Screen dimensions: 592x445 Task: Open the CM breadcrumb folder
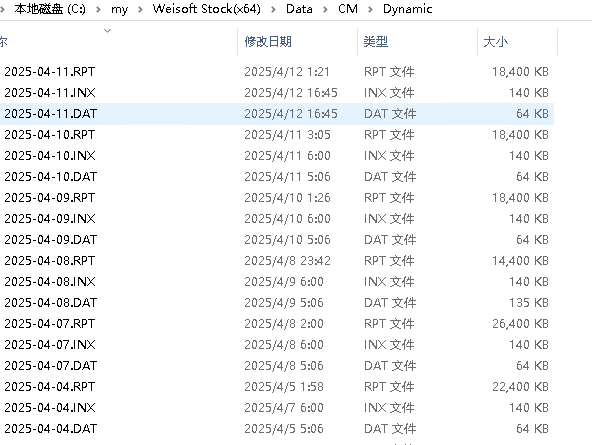[x=348, y=9]
